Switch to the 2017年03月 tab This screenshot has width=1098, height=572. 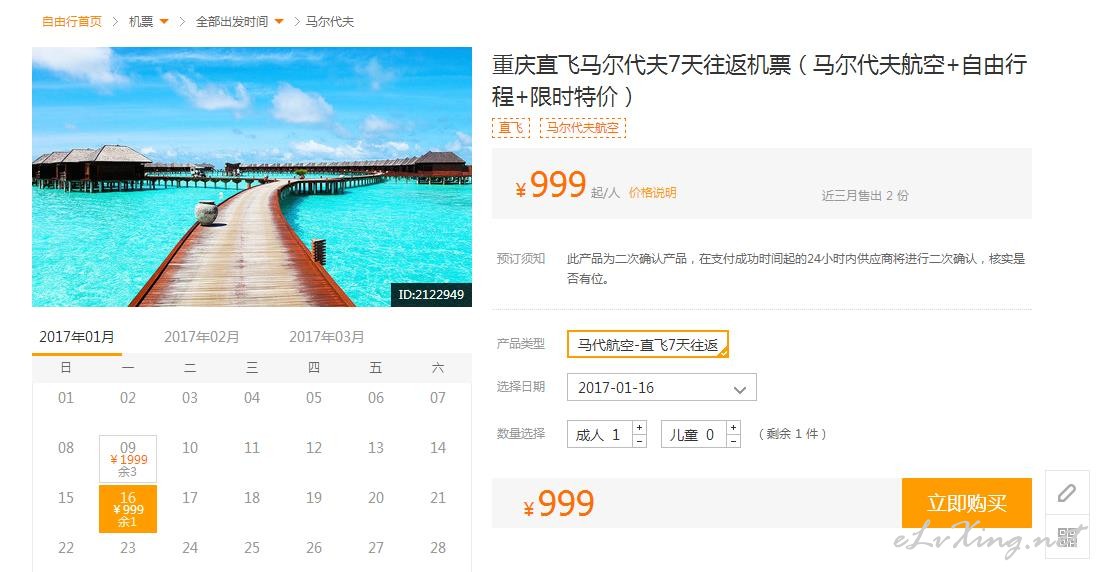pos(327,337)
